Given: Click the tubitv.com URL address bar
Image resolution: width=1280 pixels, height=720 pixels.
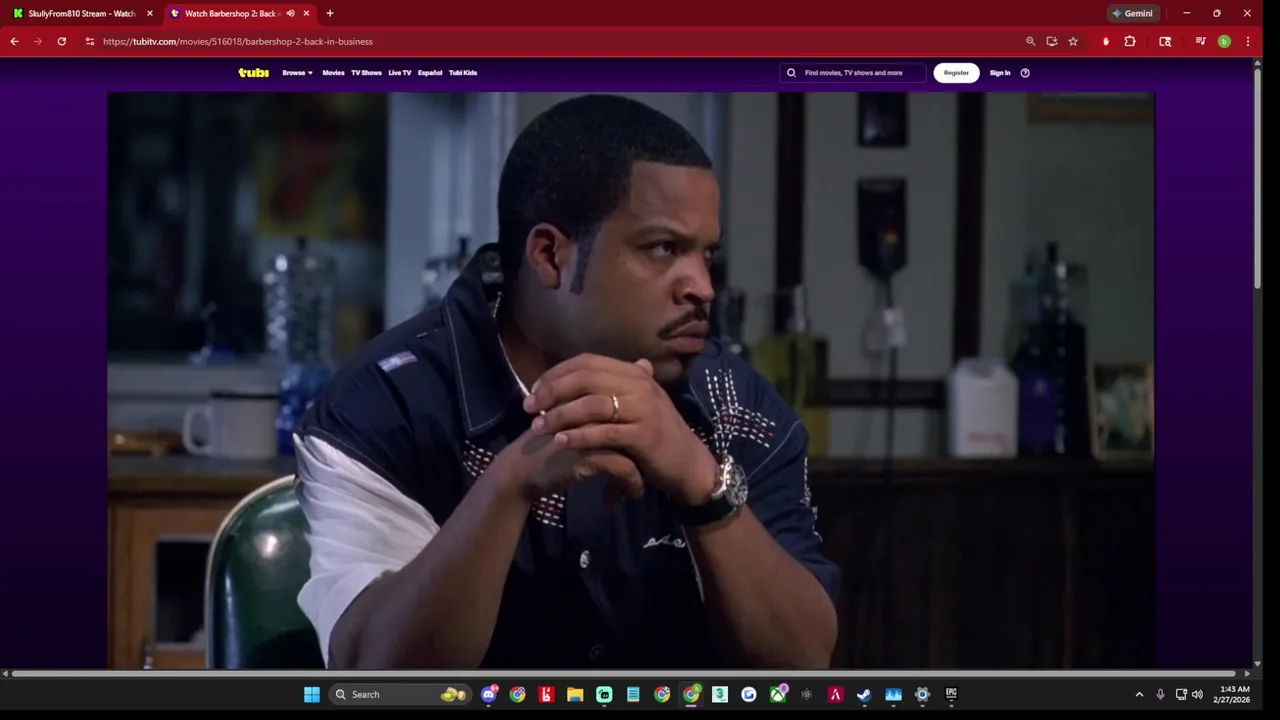Looking at the screenshot, I should (x=238, y=41).
